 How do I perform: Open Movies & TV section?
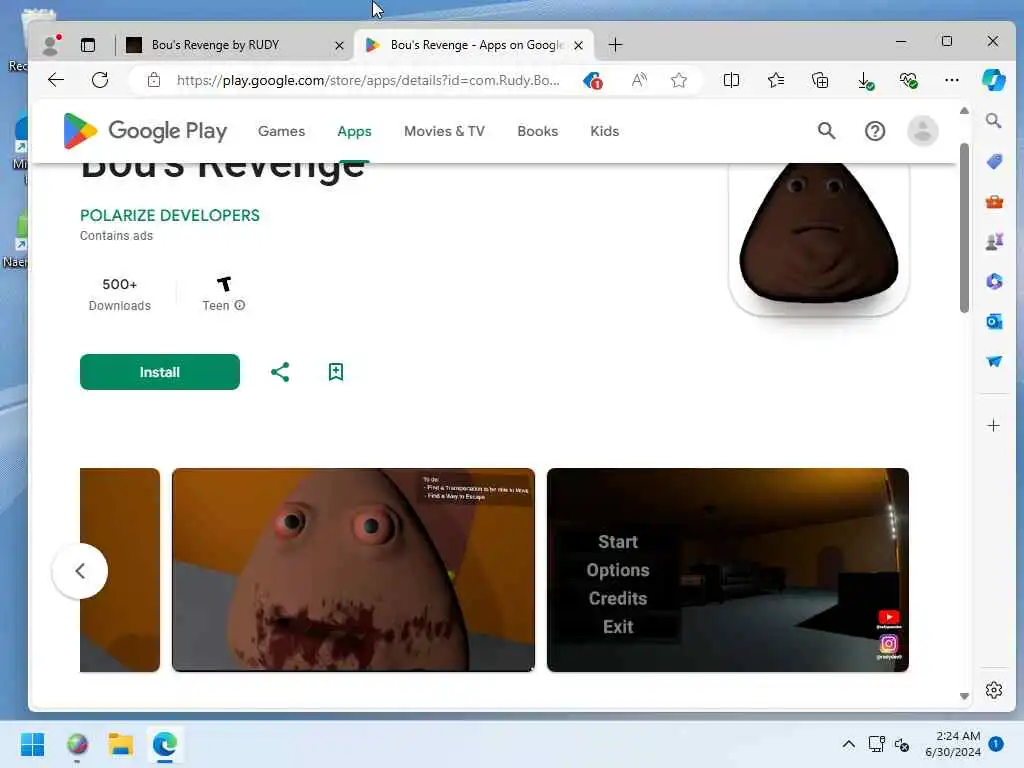click(444, 131)
